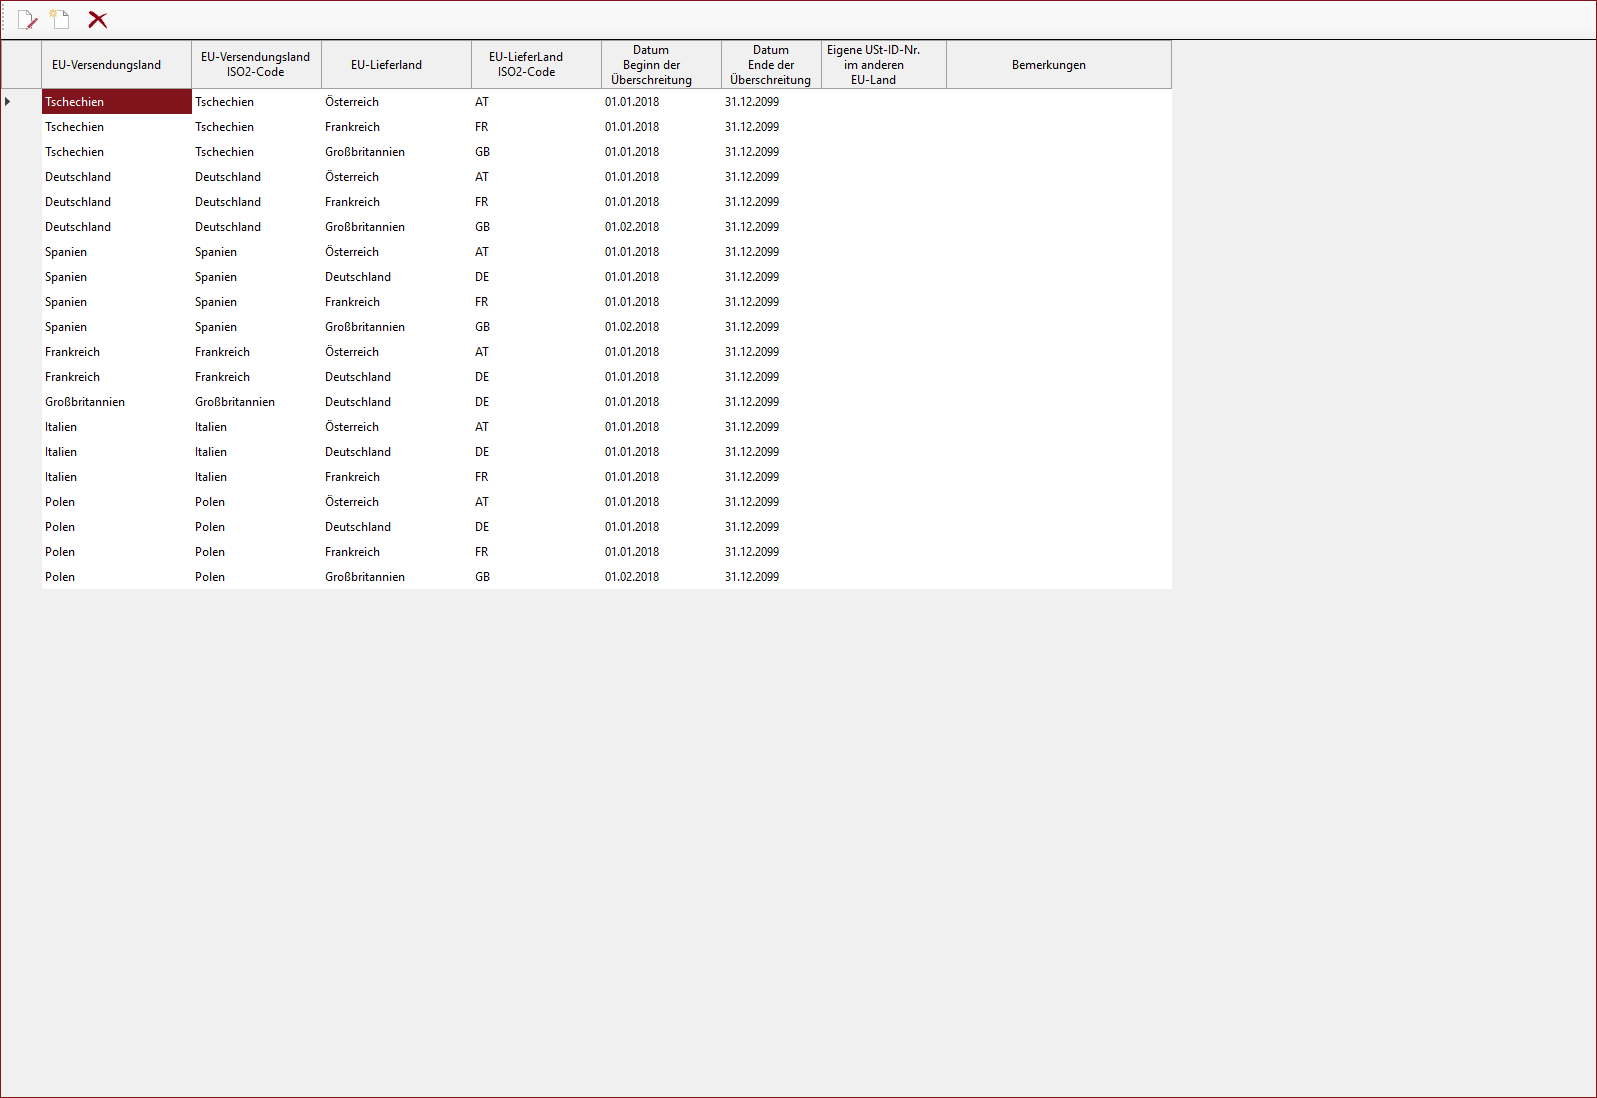The height and width of the screenshot is (1098, 1597).
Task: Click the red delete X icon
Action: point(98,20)
